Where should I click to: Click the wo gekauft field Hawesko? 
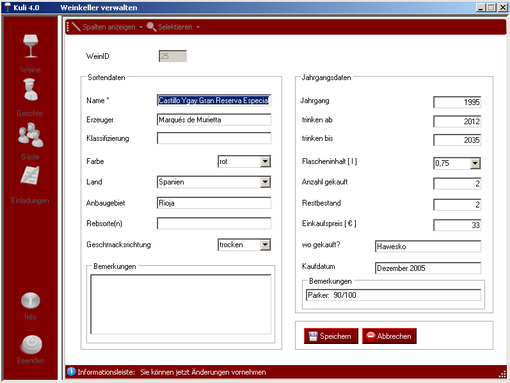coord(428,246)
